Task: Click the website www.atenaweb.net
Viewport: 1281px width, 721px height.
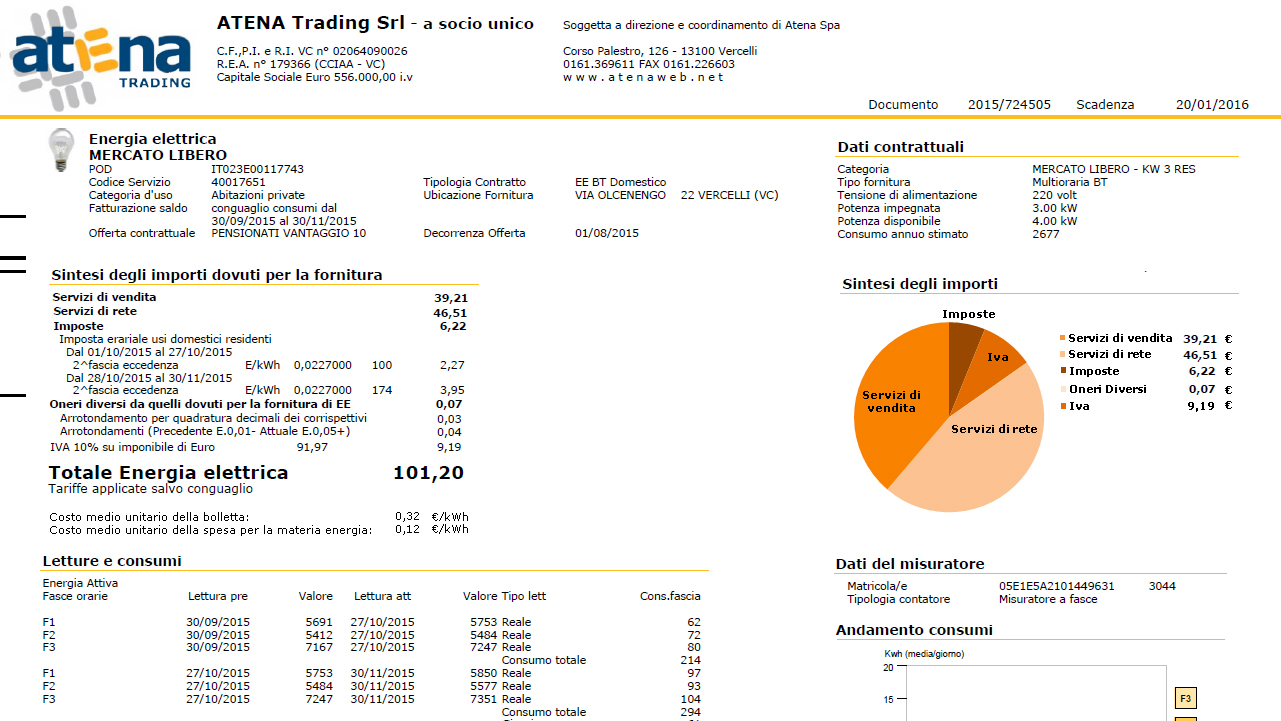Action: click(643, 77)
